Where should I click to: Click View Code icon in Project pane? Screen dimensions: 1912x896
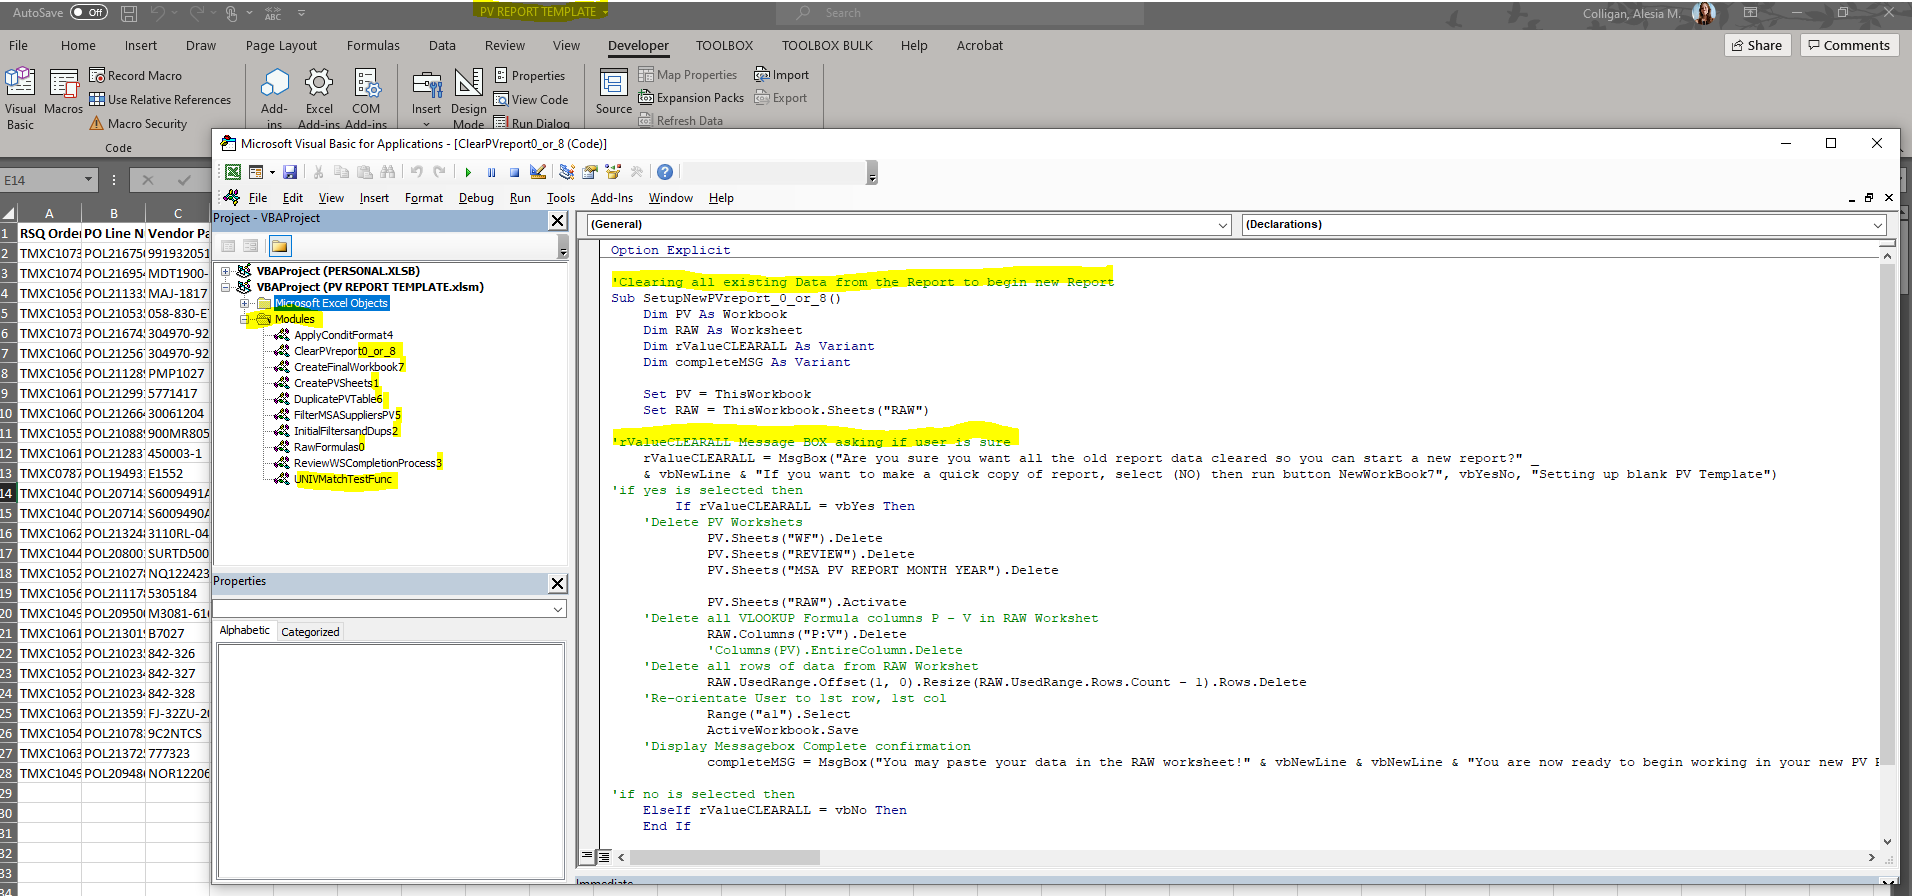(228, 246)
